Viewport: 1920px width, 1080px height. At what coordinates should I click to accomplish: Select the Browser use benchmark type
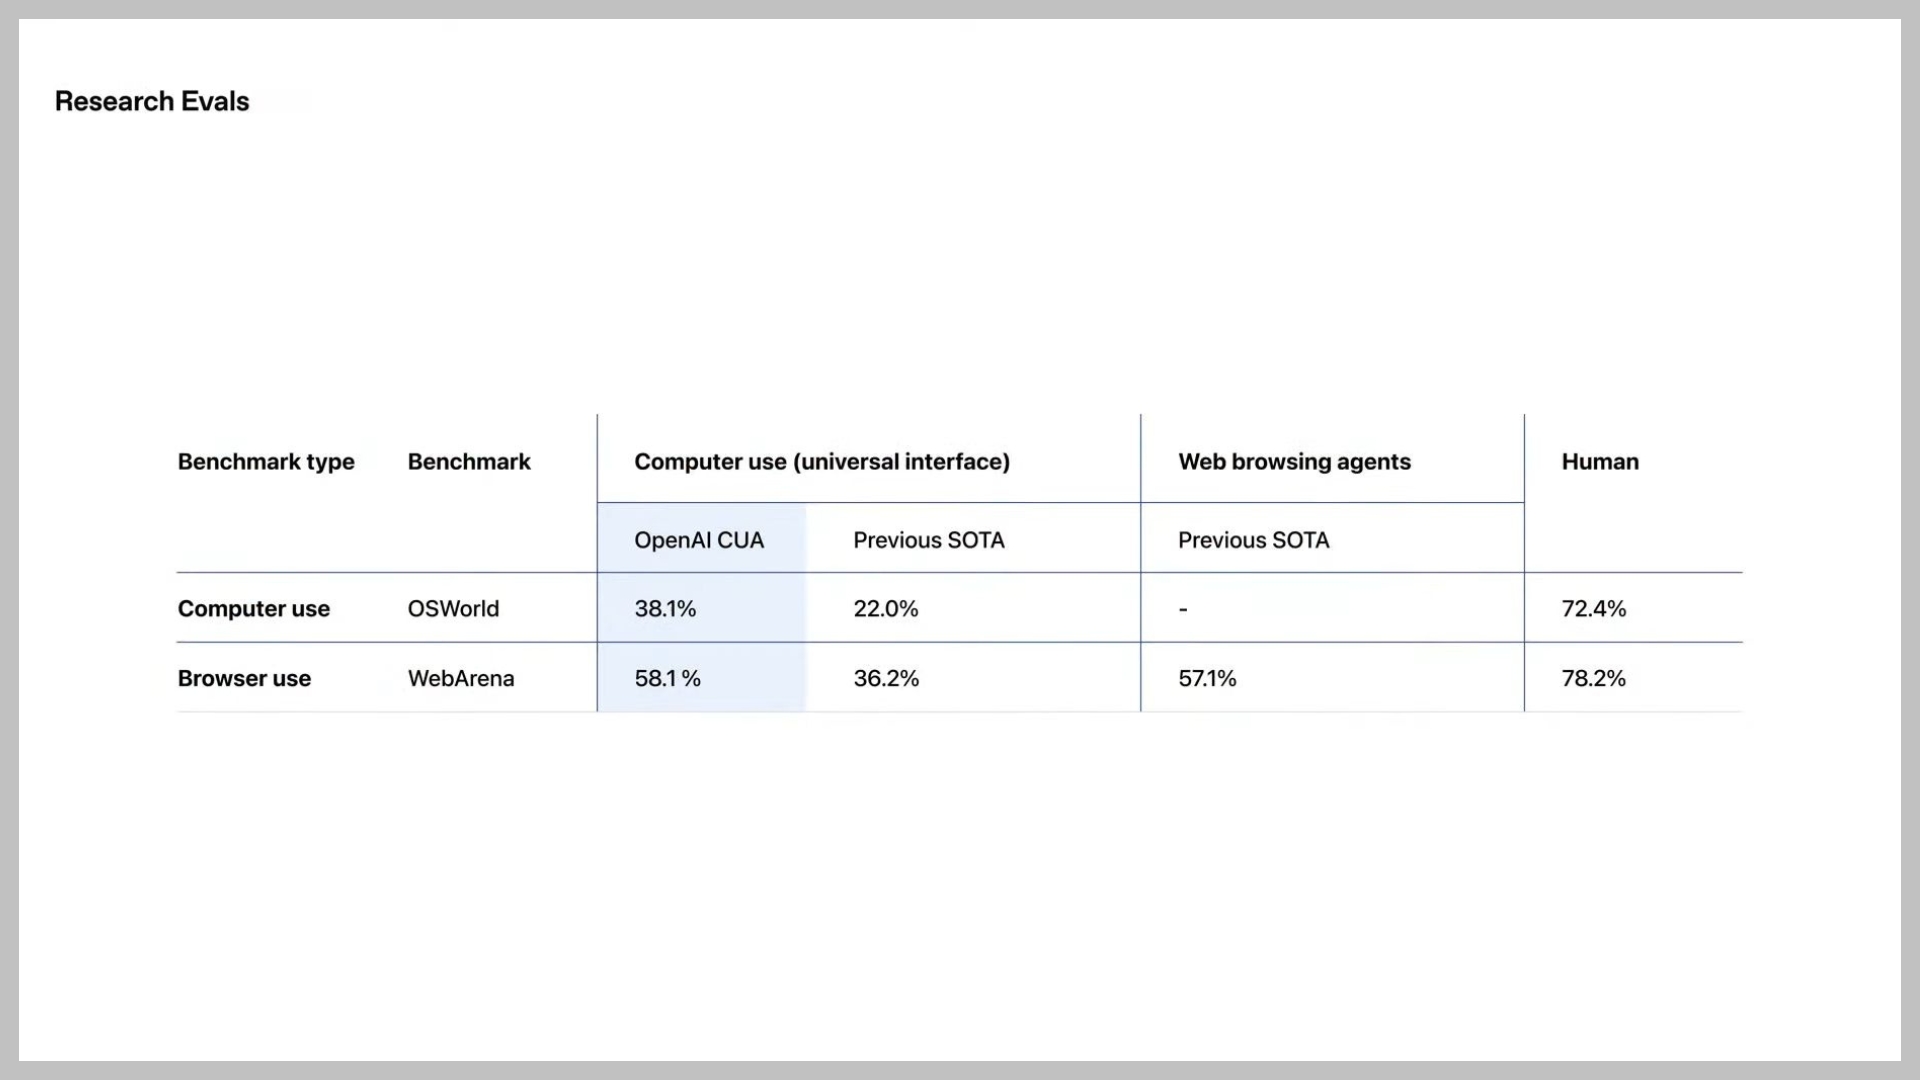244,678
